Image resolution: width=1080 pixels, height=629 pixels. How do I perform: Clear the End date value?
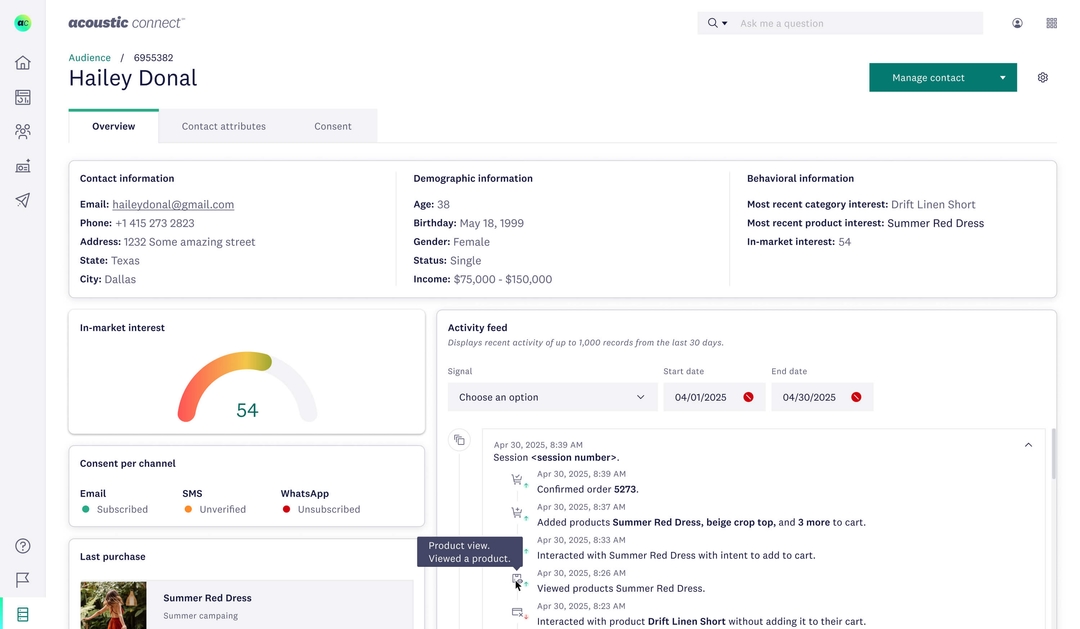pyautogui.click(x=856, y=397)
